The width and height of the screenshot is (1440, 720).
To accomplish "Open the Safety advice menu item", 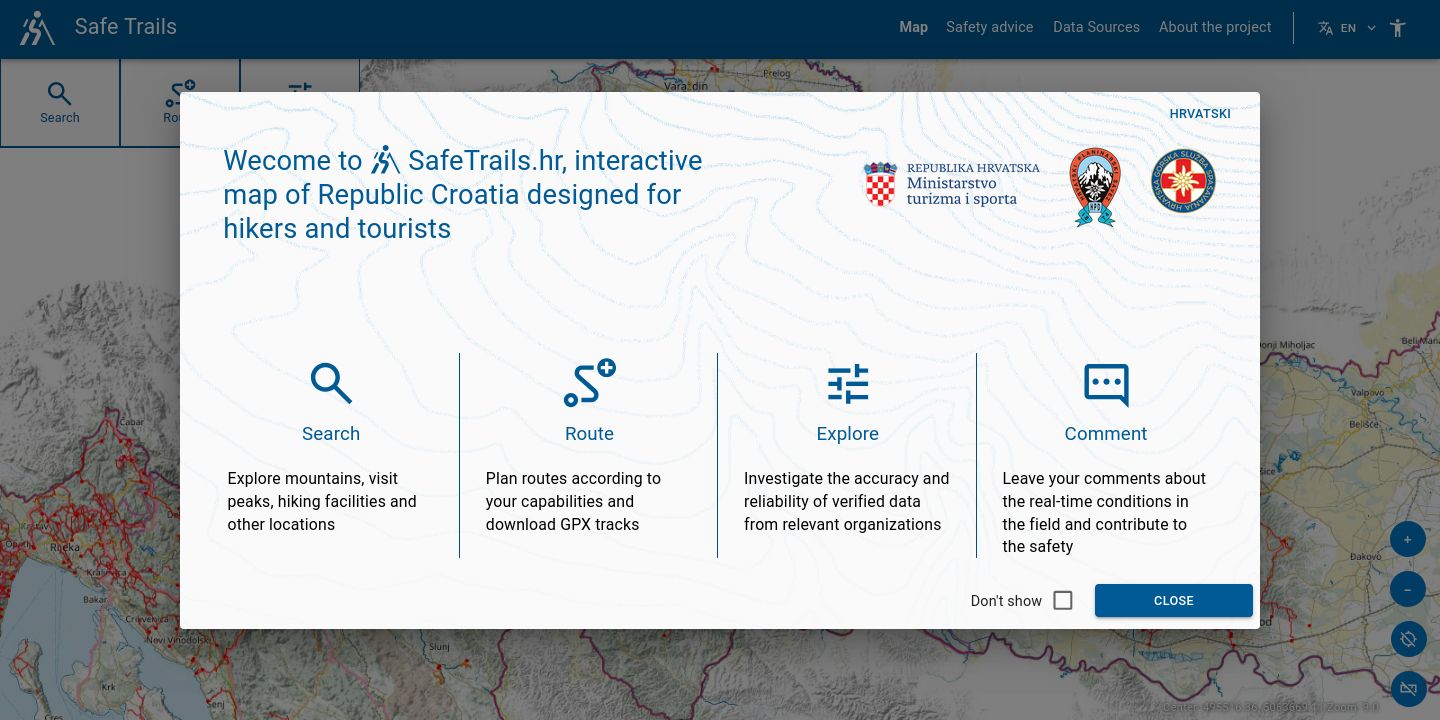I will coord(989,27).
